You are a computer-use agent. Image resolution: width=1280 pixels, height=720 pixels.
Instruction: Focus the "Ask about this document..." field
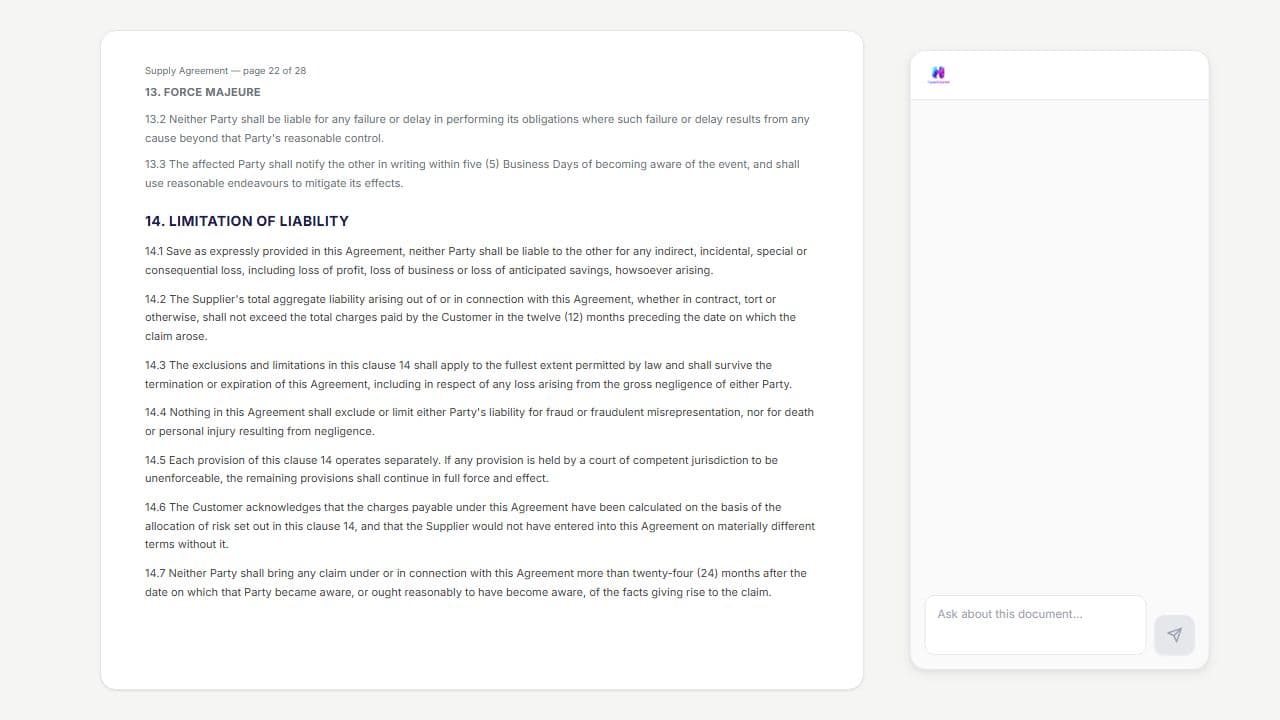pyautogui.click(x=1035, y=625)
